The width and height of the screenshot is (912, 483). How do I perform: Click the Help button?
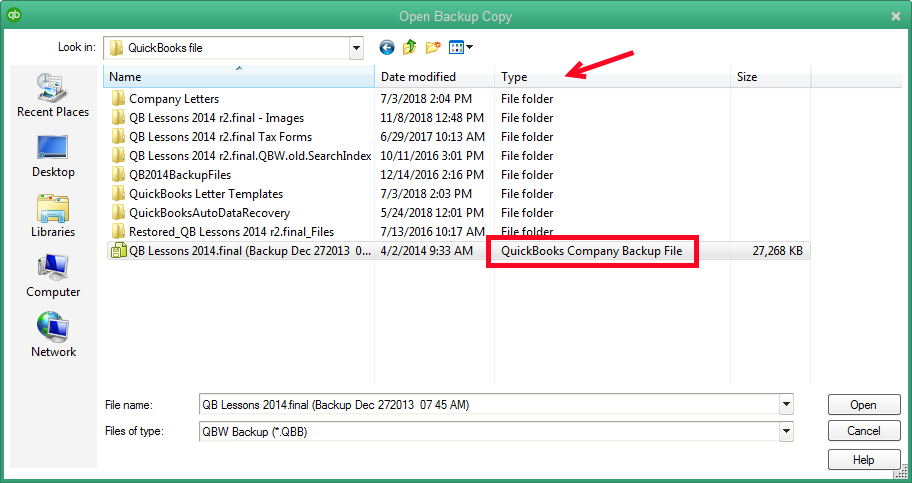click(x=864, y=460)
